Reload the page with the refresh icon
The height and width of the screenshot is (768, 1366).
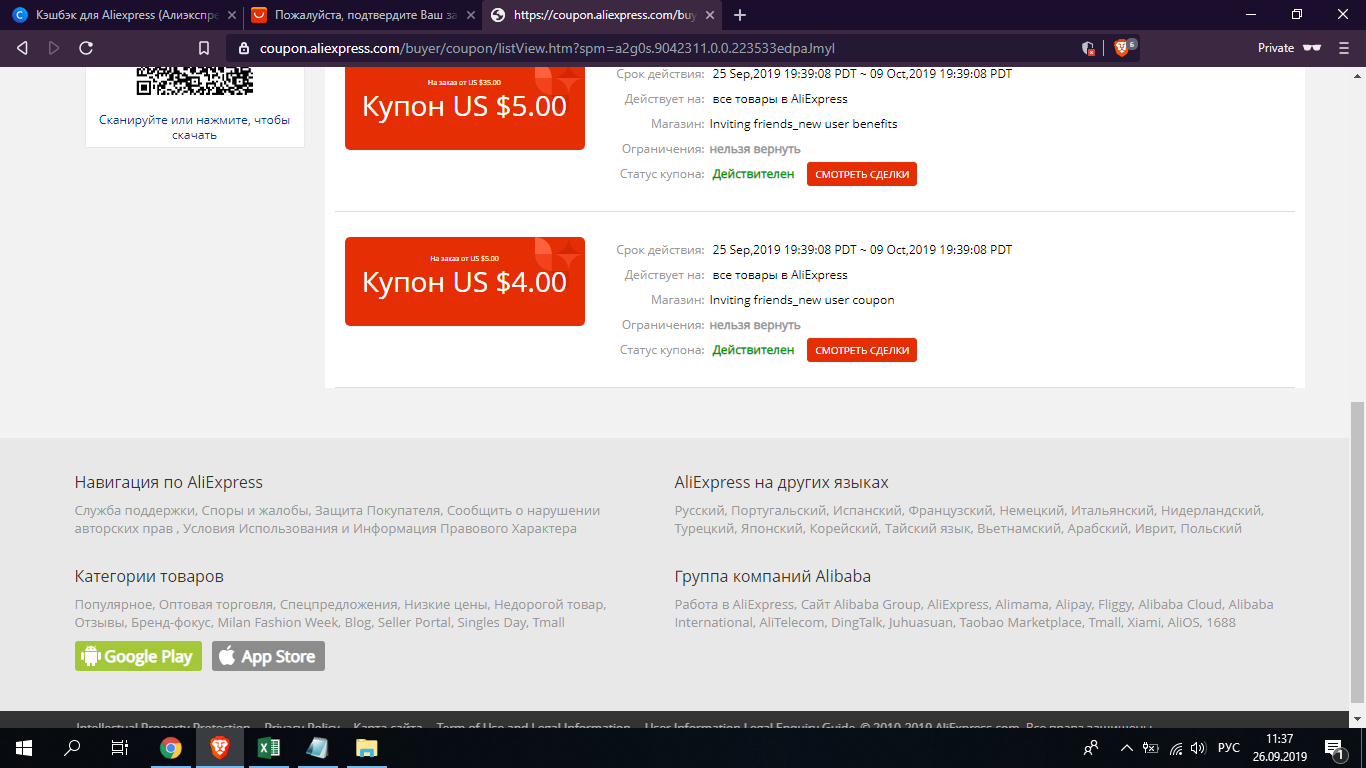coord(86,48)
